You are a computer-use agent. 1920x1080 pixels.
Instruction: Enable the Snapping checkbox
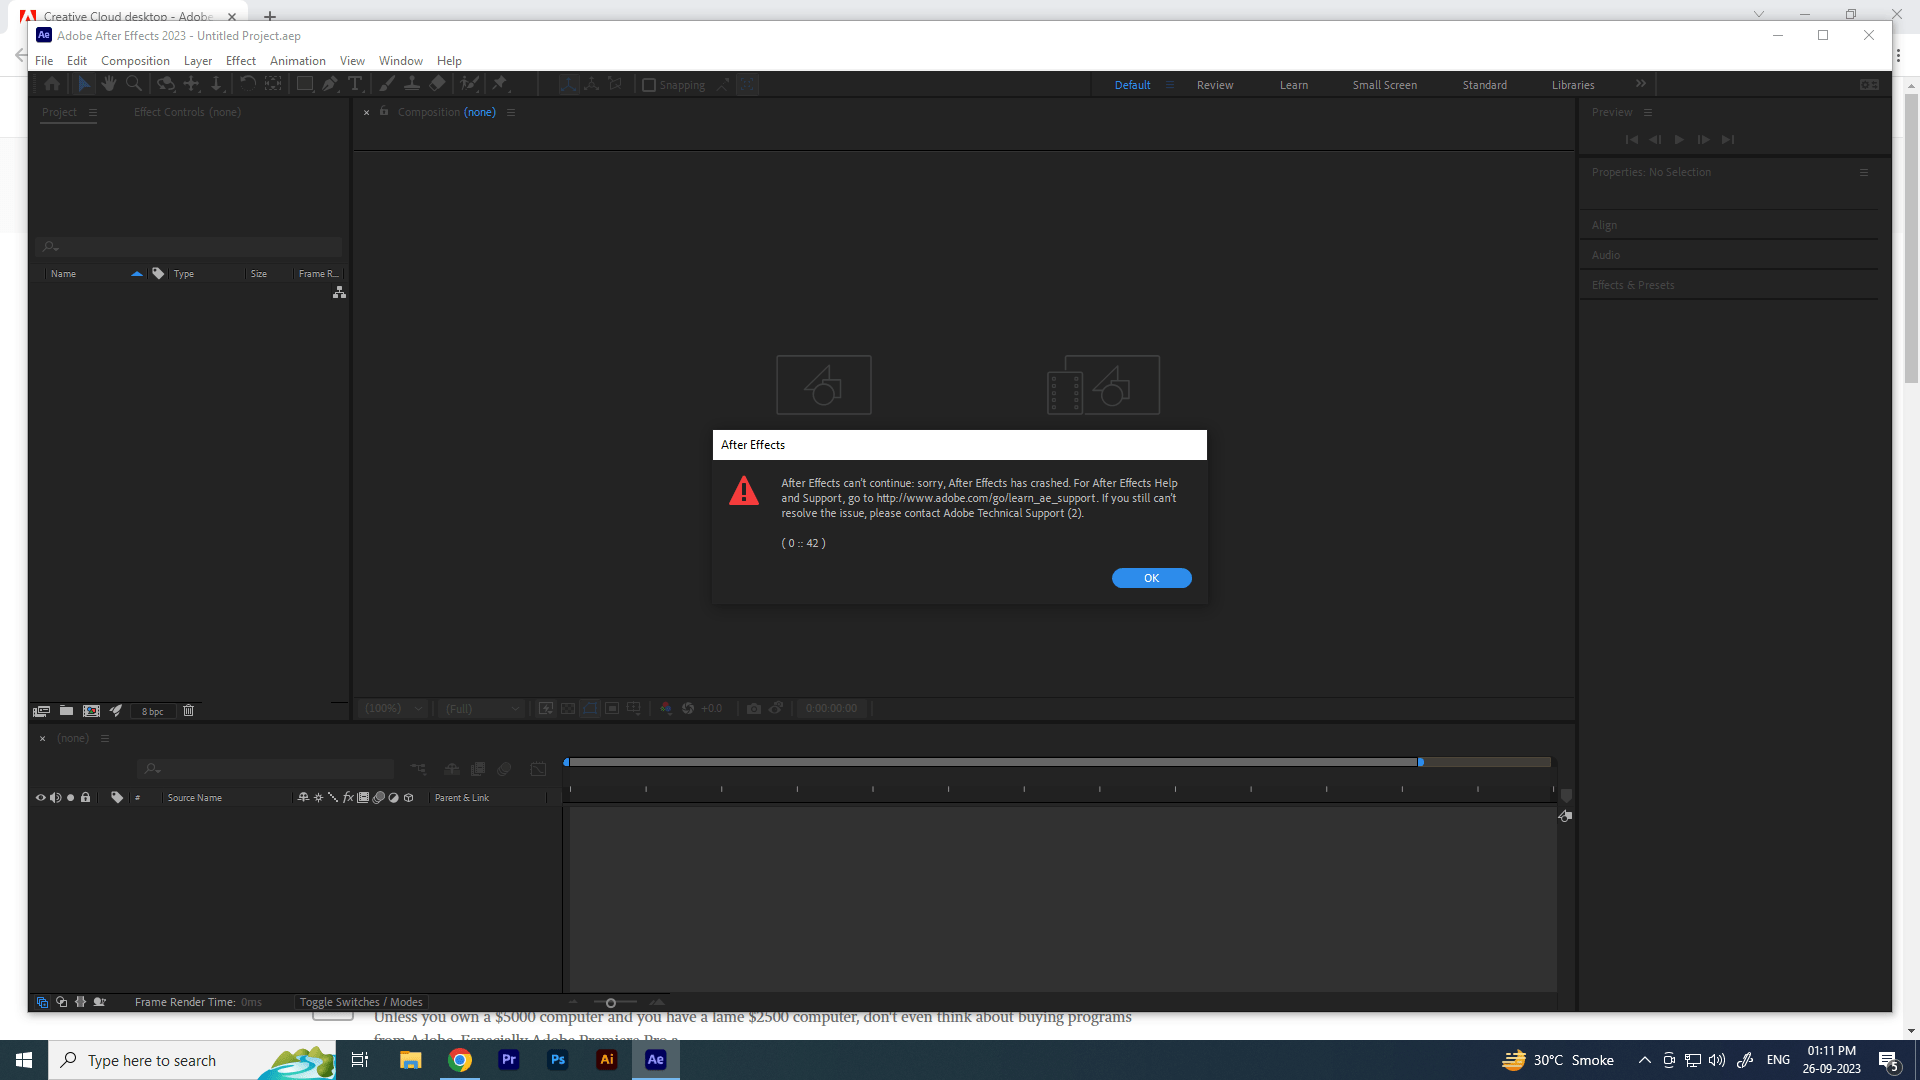coord(650,85)
